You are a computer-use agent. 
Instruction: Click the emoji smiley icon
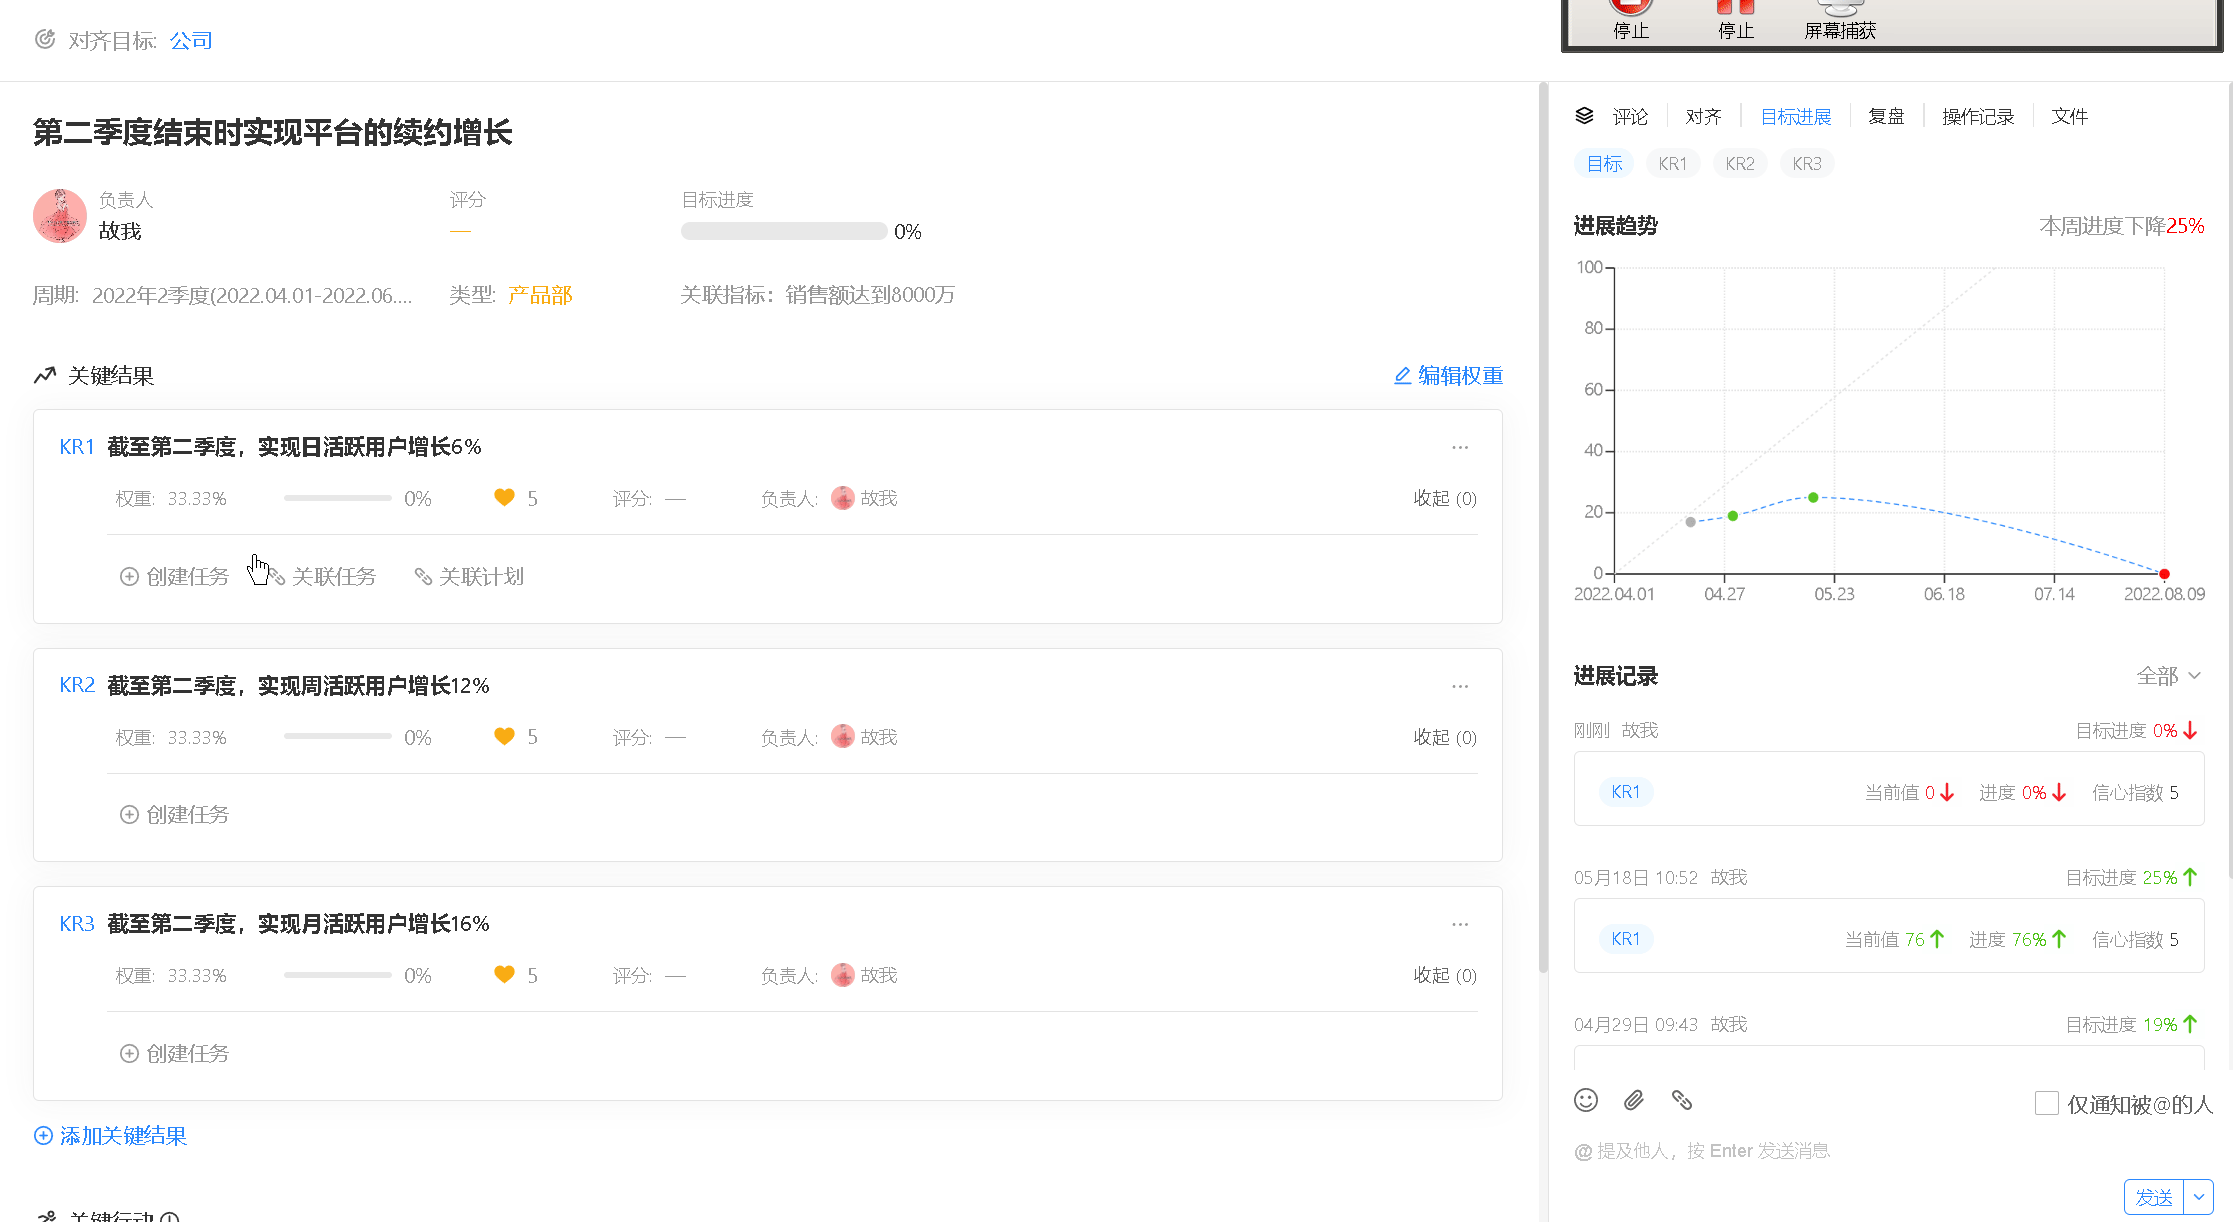[1585, 1100]
